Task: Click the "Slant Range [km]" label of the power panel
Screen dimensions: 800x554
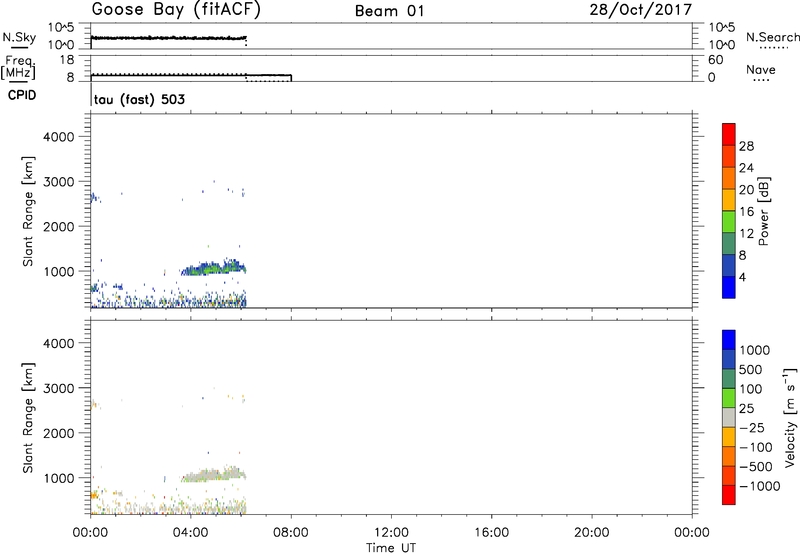Action: [x=28, y=212]
